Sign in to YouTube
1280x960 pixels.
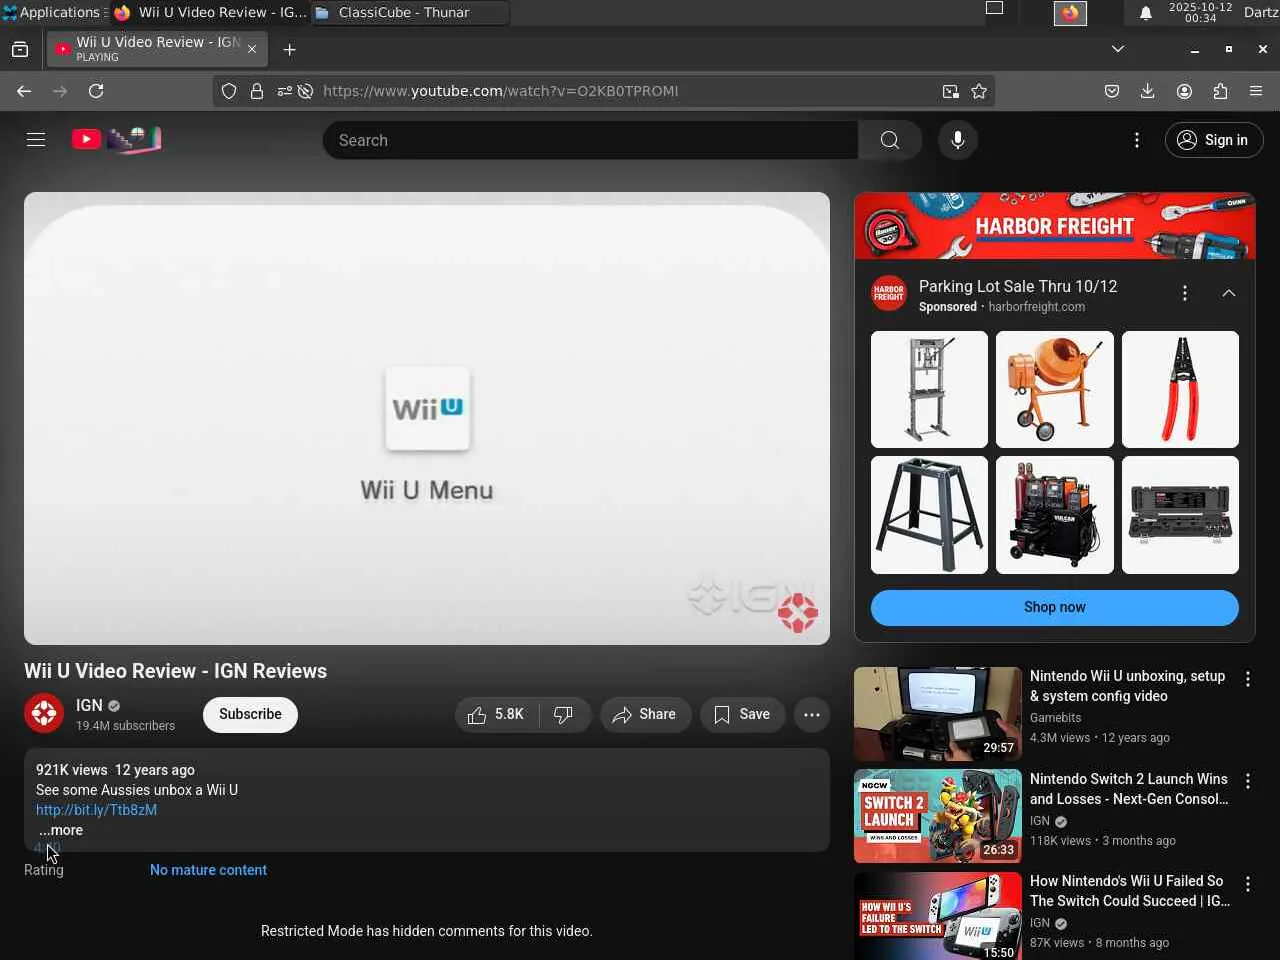1214,140
